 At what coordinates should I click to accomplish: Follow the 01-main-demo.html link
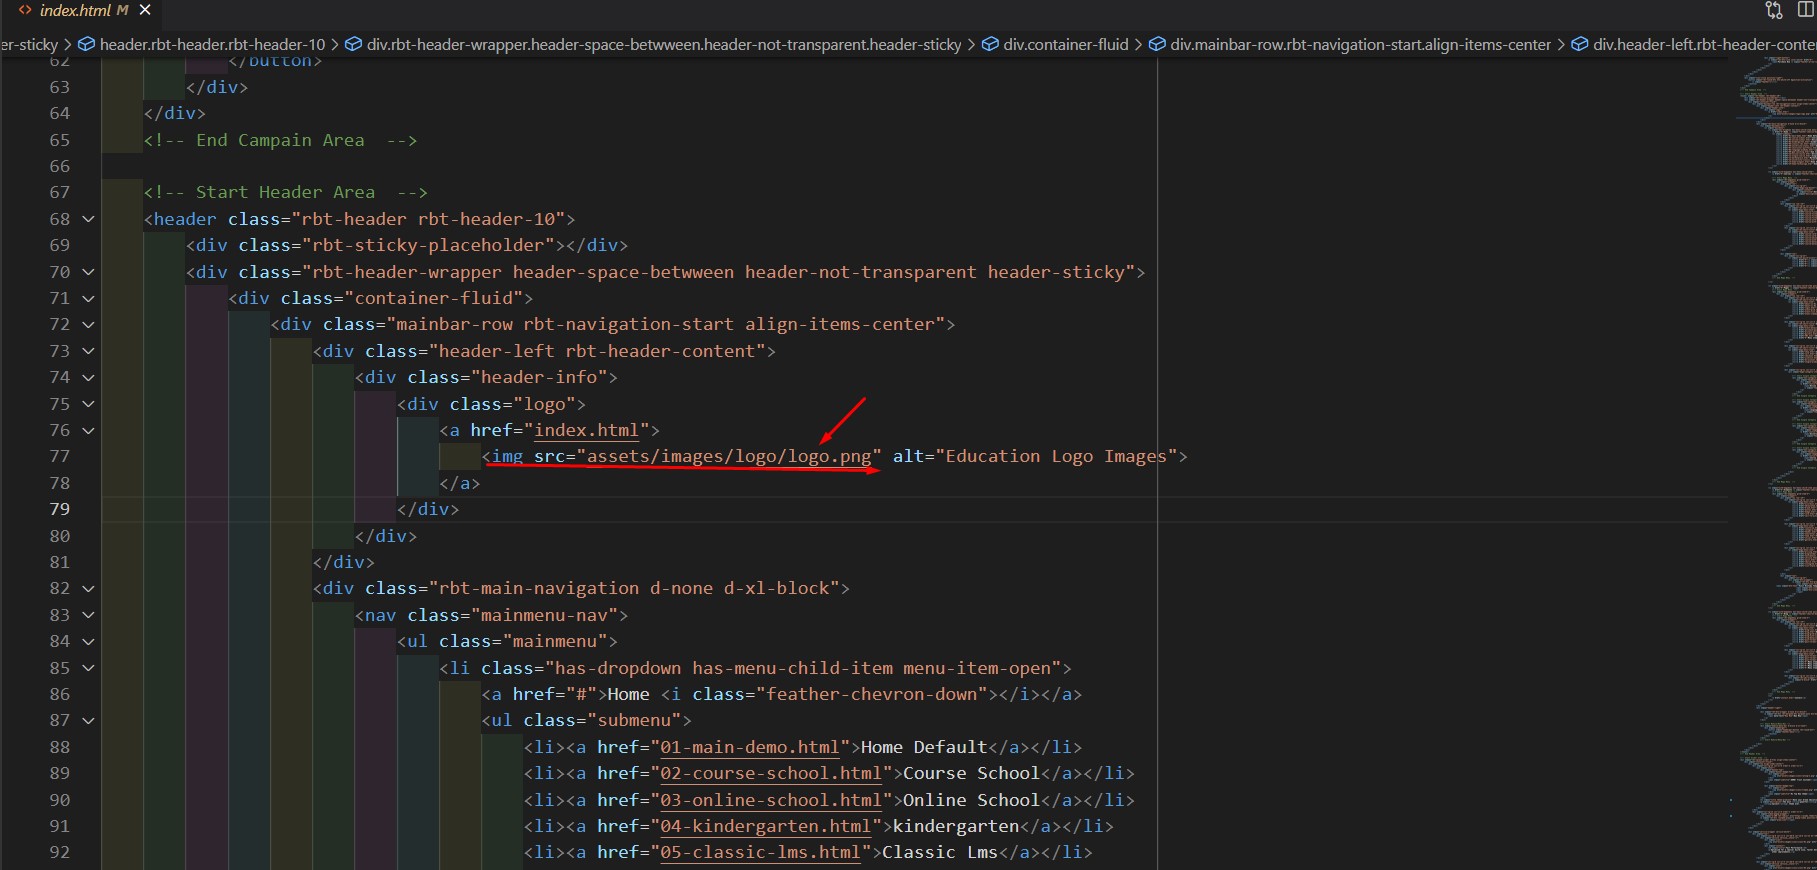750,747
